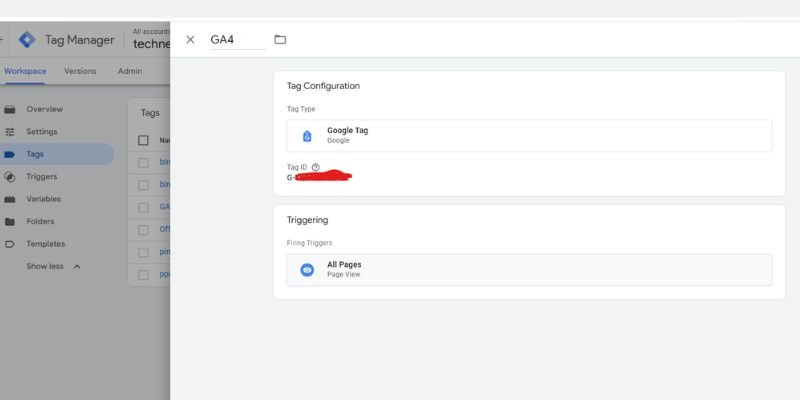
Task: Click the Folders icon in sidebar
Action: click(x=10, y=221)
